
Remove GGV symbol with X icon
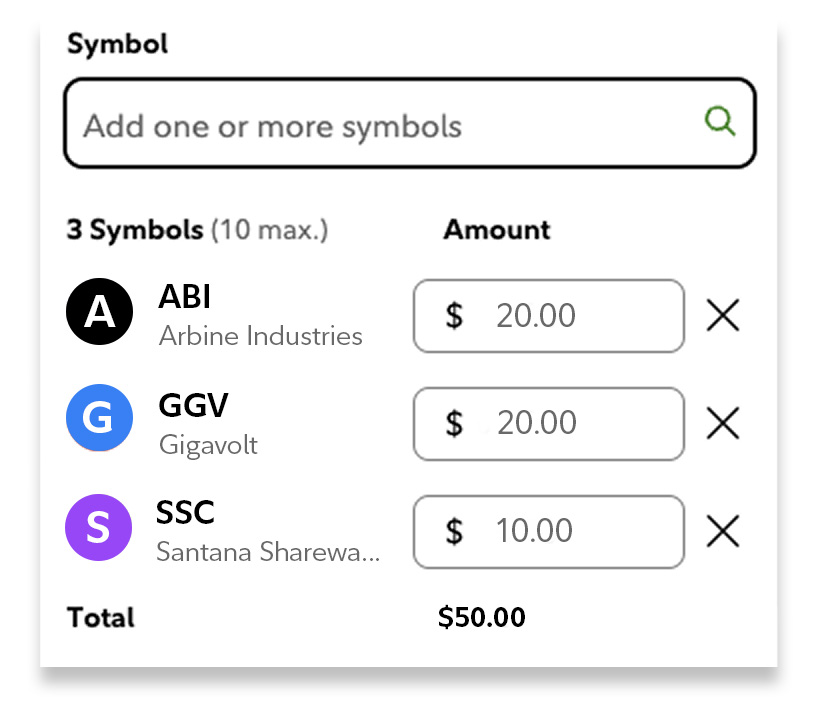(722, 424)
